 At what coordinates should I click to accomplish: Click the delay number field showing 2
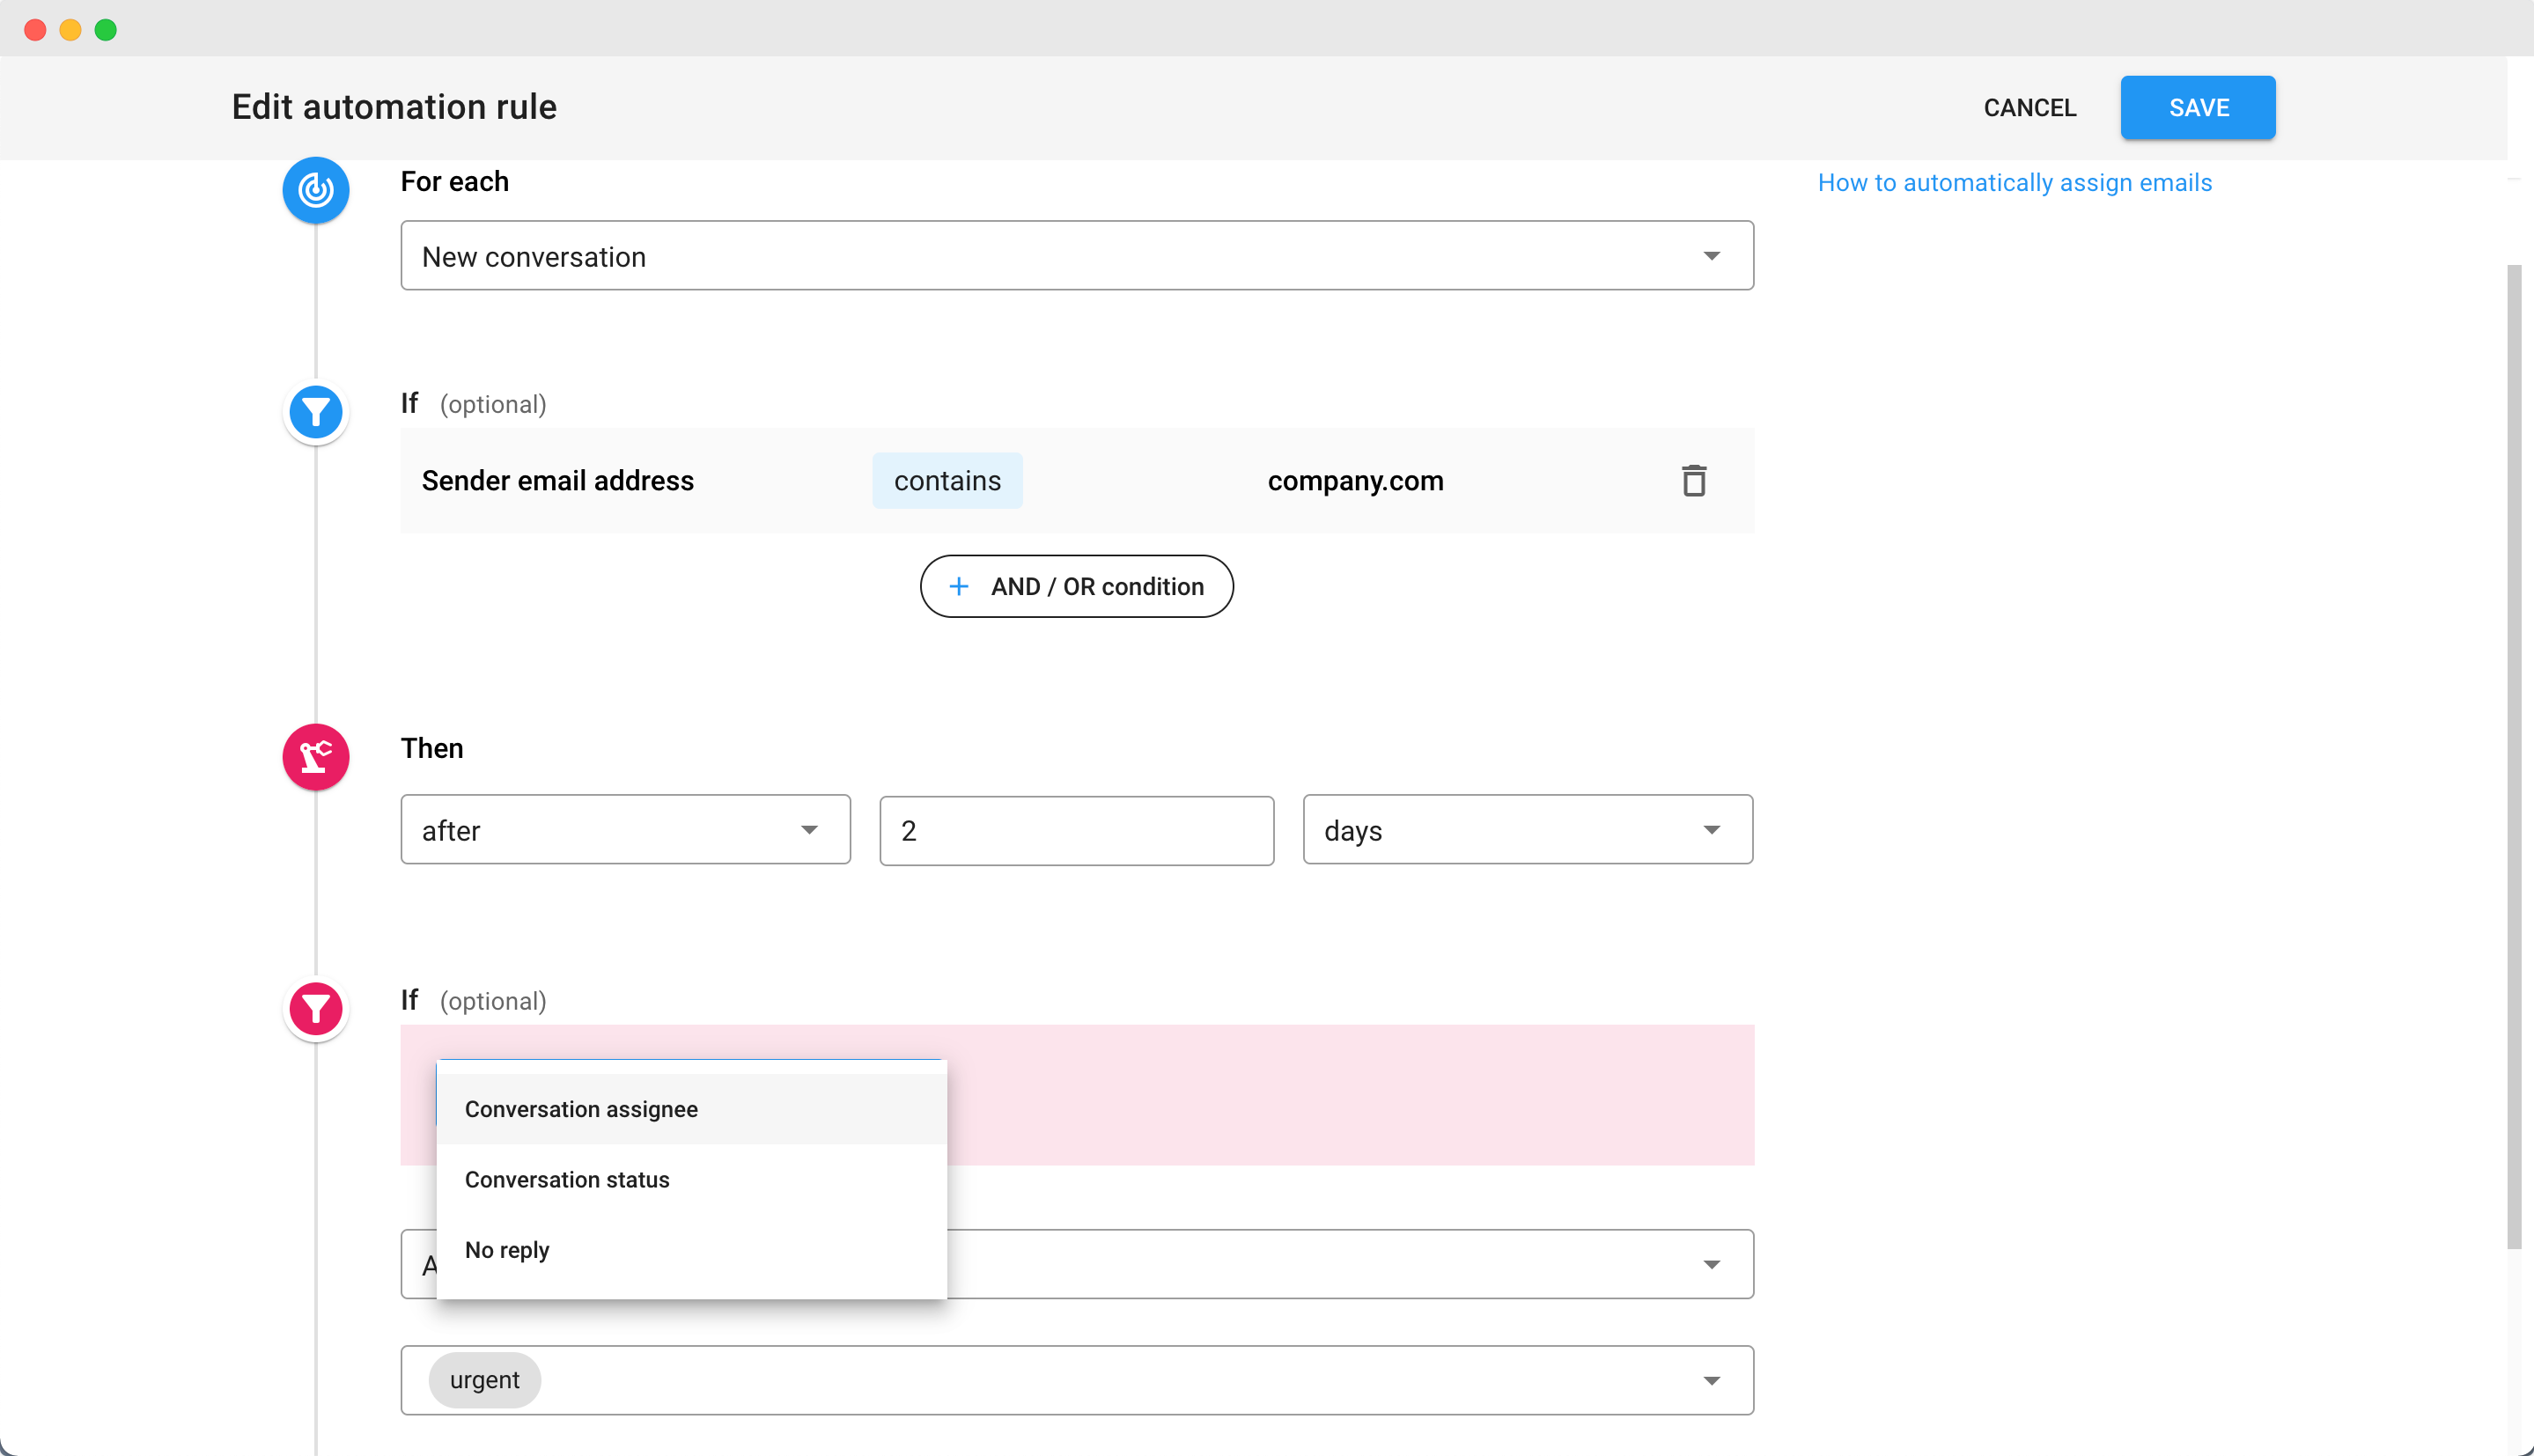point(1076,830)
